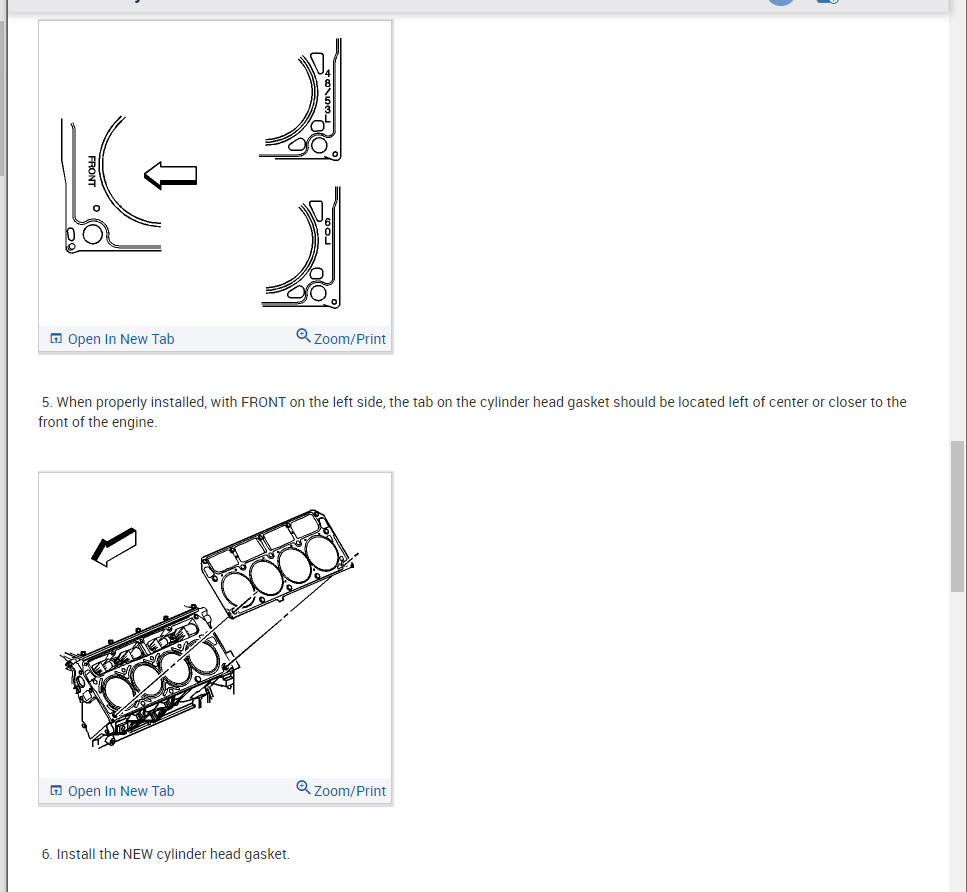Click step 6 'Install the NEW cylinder head gasket'
The image size is (967, 892).
click(165, 854)
